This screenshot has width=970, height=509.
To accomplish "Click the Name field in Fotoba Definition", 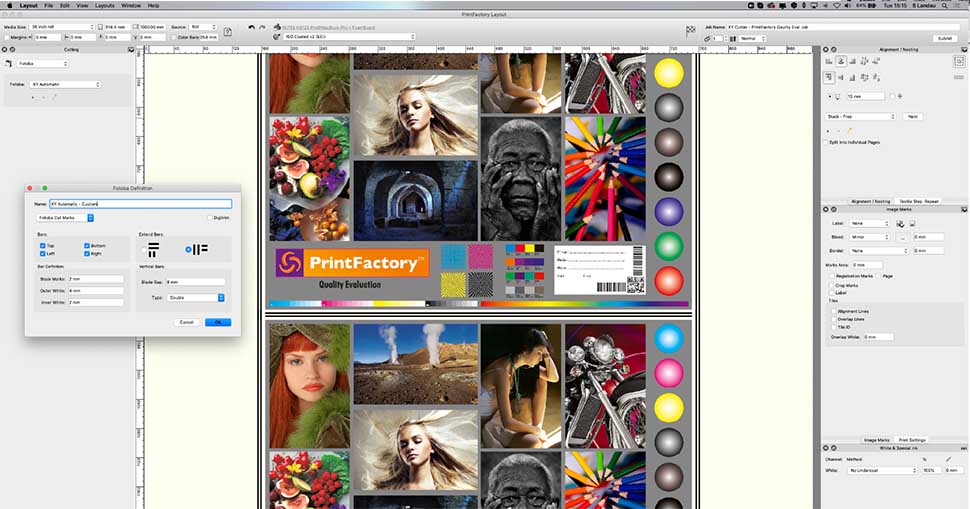I will 139,203.
